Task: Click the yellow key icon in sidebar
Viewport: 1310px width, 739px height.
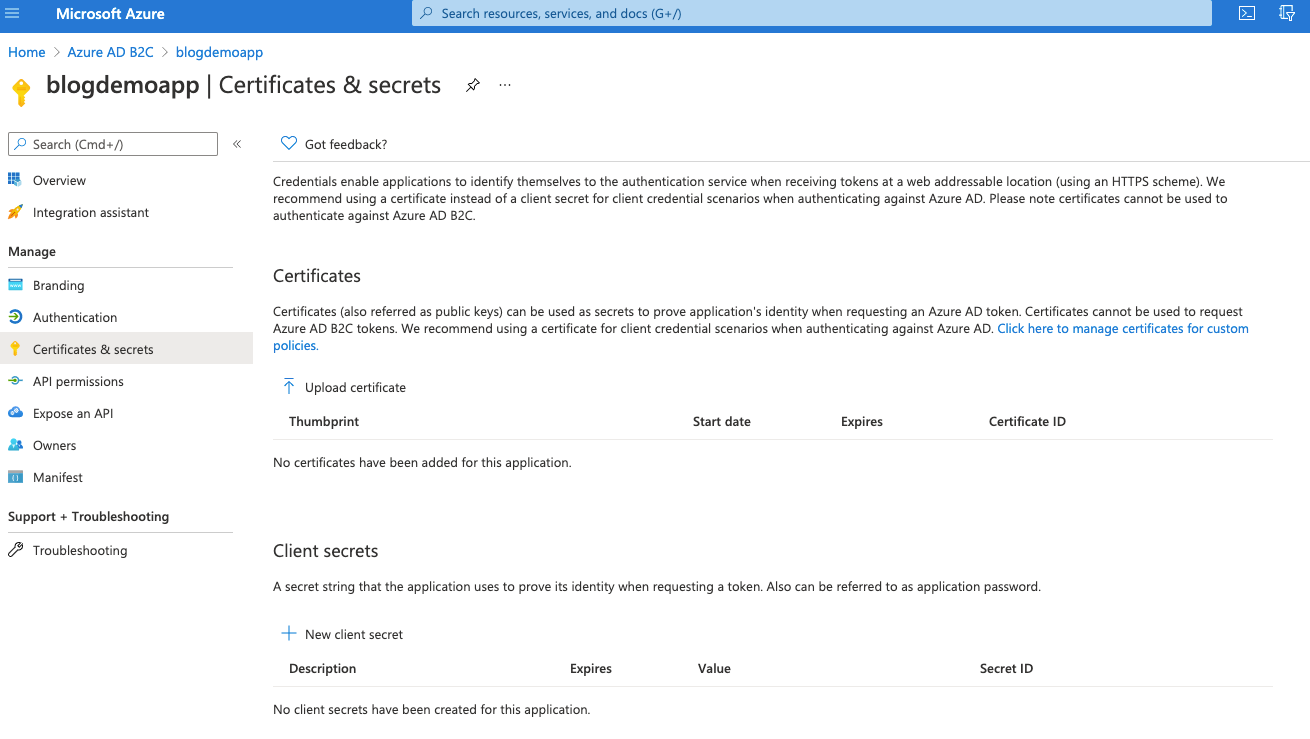Action: 15,349
